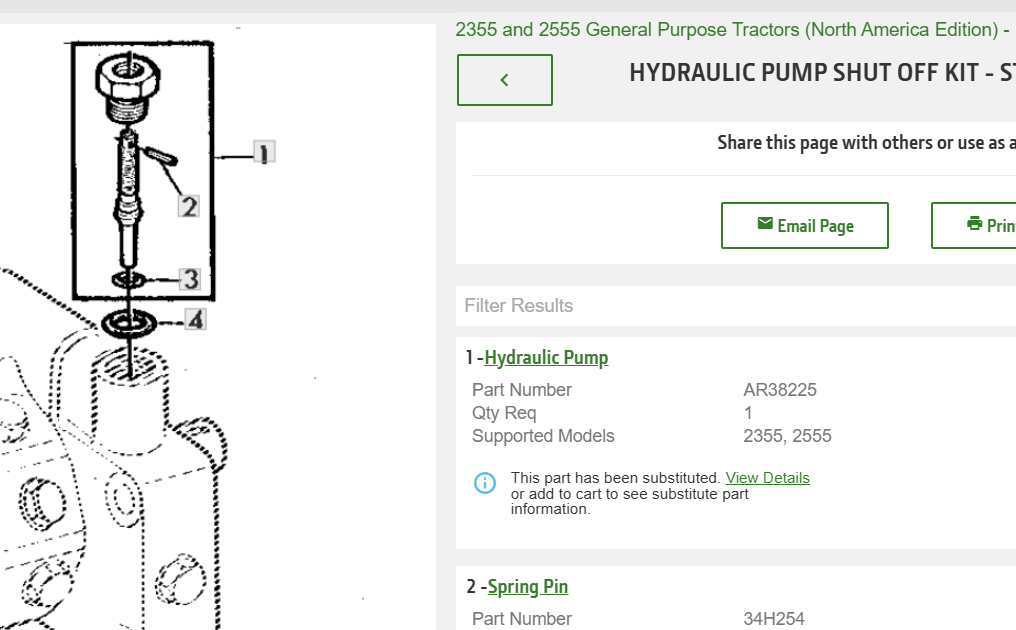Click the Email Page button

coord(805,226)
